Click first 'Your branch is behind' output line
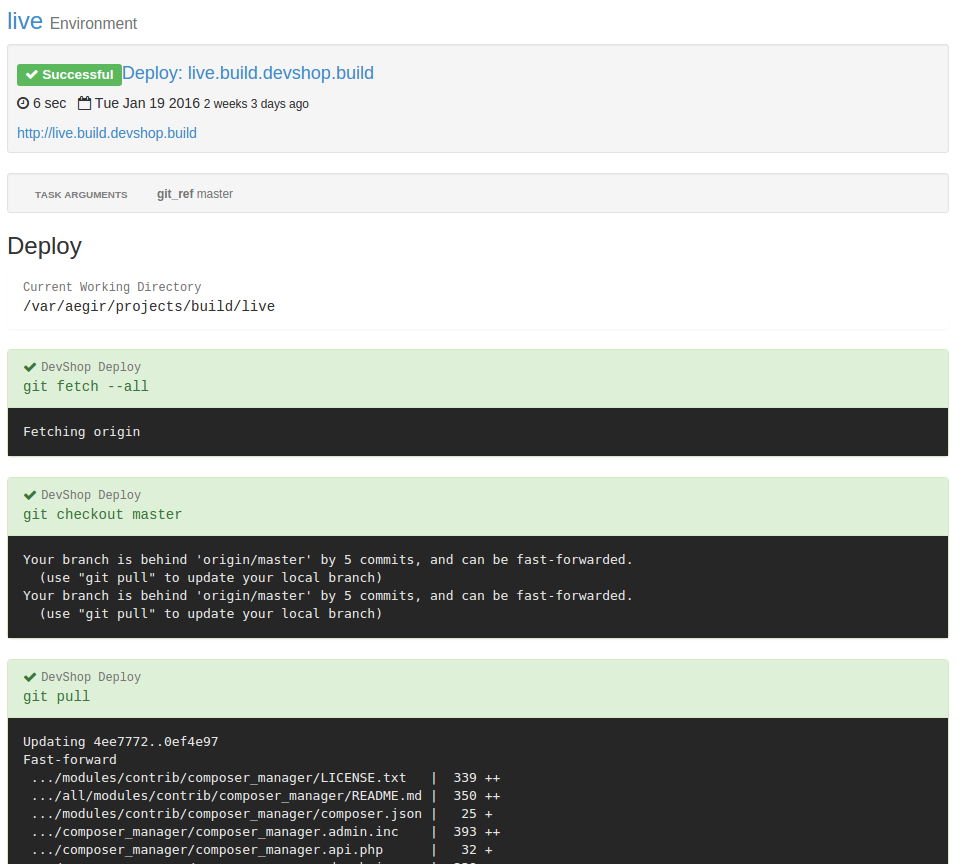This screenshot has width=962, height=864. (x=328, y=560)
